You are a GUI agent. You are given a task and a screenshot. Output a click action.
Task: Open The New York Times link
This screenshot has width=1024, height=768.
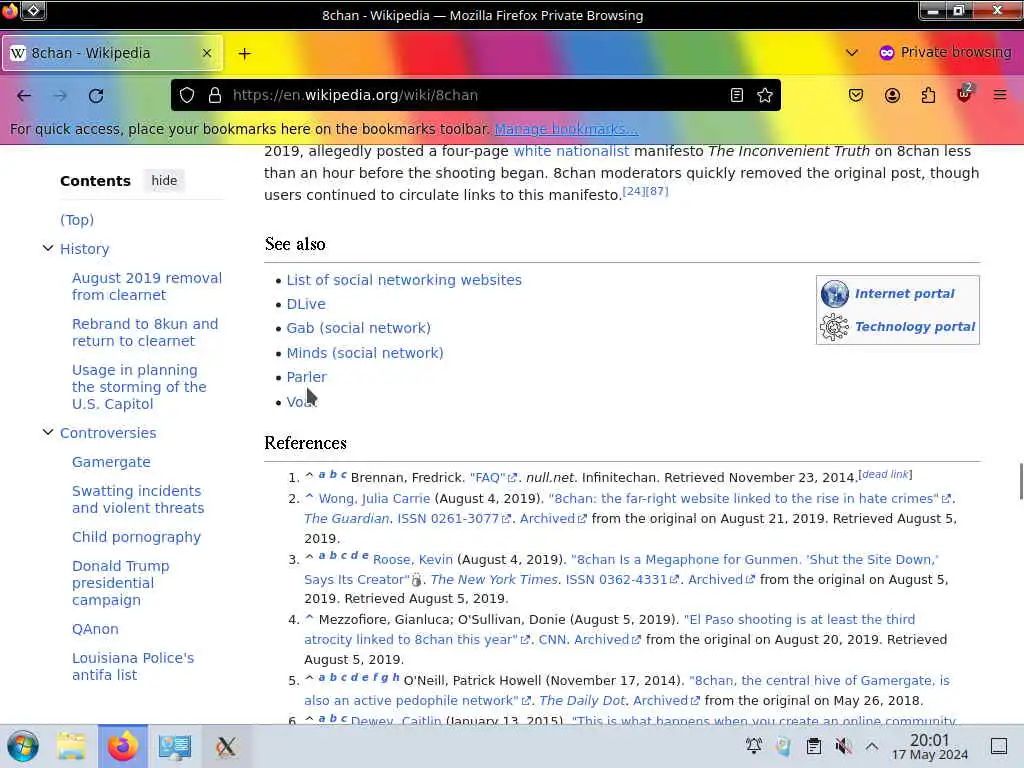pyautogui.click(x=494, y=579)
